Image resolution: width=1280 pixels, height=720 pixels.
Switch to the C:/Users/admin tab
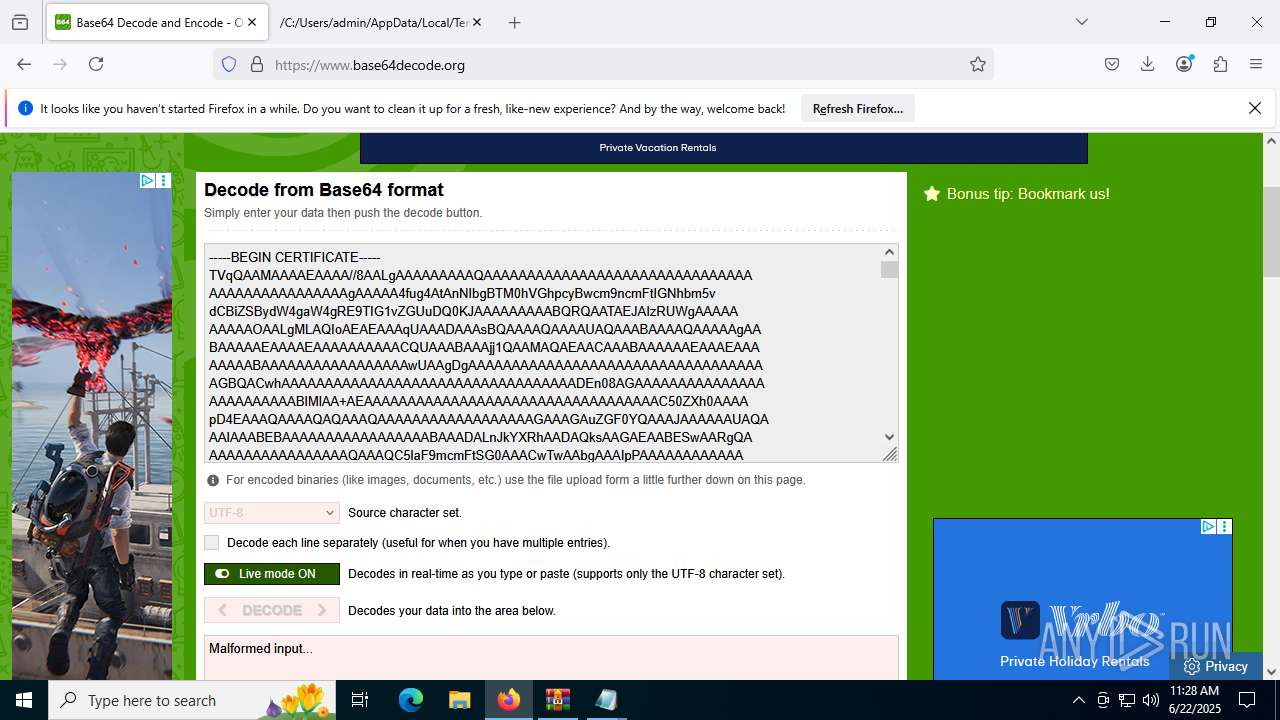[x=373, y=22]
